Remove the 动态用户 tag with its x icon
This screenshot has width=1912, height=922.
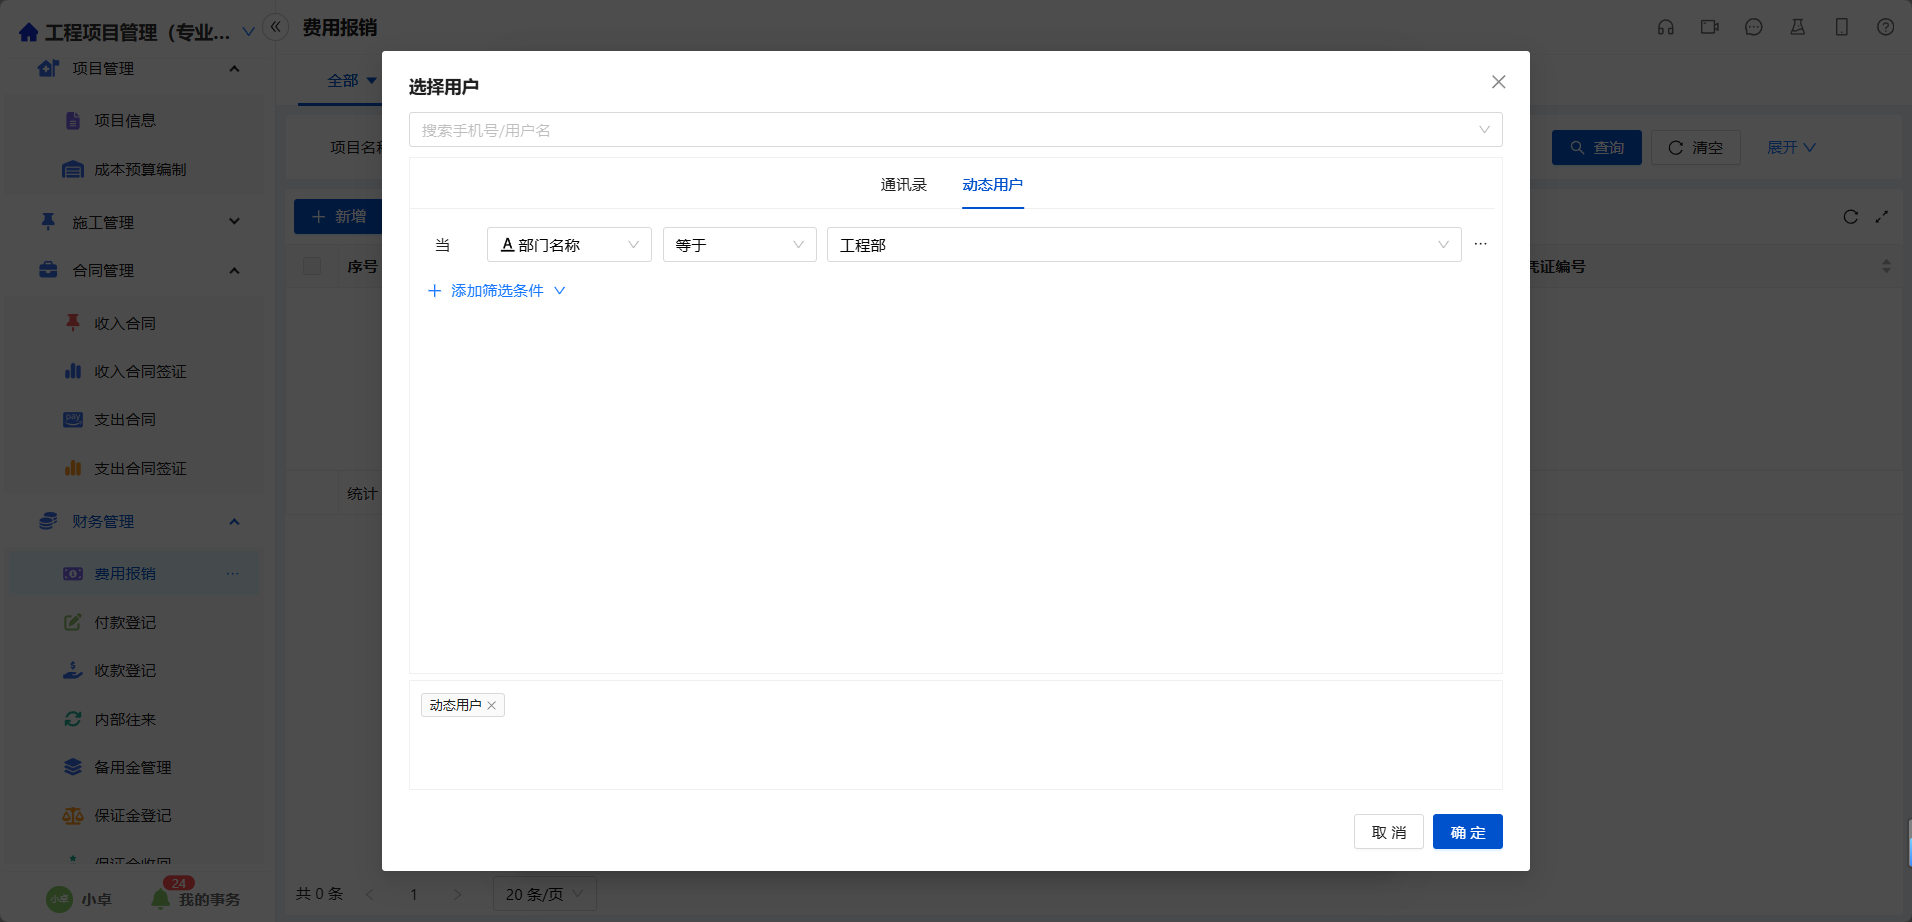[x=491, y=706]
